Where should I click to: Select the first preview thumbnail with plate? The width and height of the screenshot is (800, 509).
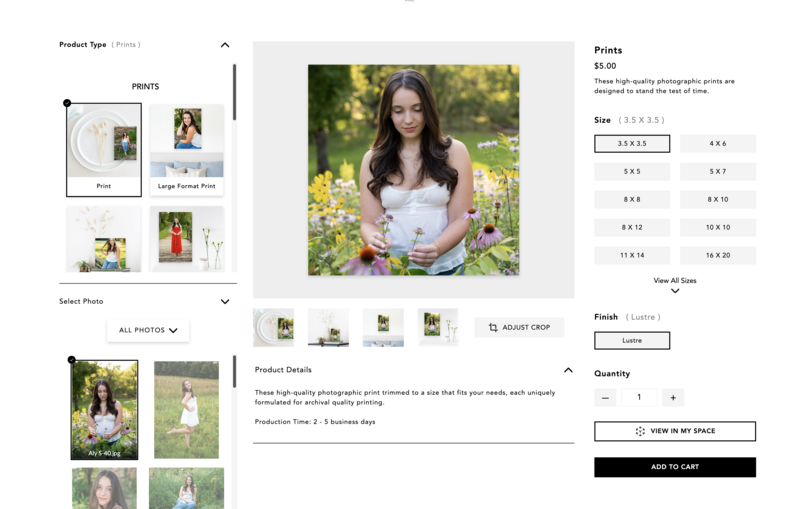(273, 327)
